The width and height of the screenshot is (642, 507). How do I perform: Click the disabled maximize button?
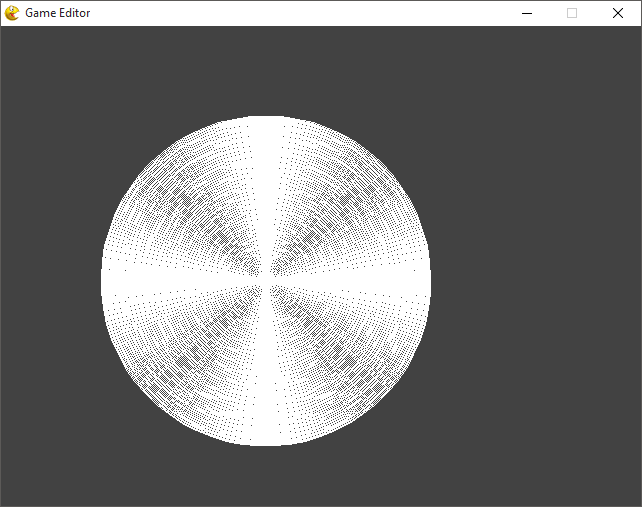572,14
